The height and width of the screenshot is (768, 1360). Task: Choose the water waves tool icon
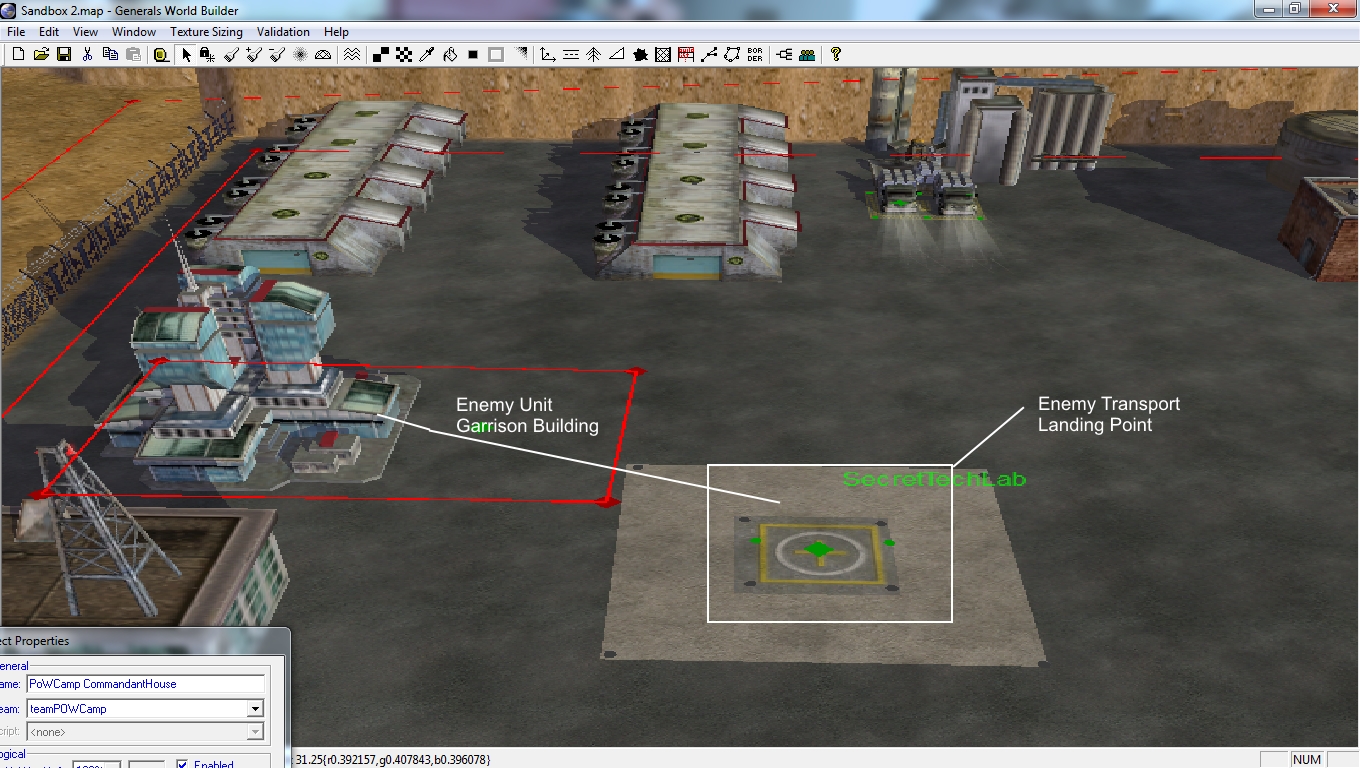coord(352,55)
